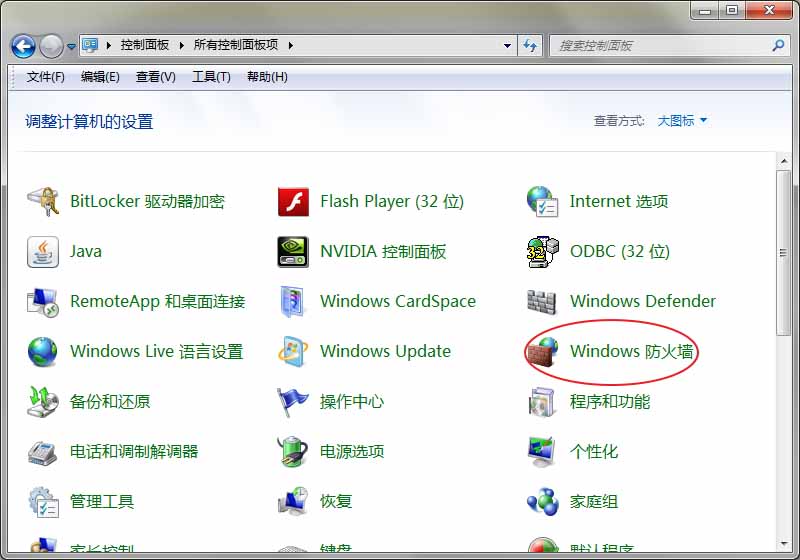Open the 程序和功能 label
The width and height of the screenshot is (800, 560).
610,401
